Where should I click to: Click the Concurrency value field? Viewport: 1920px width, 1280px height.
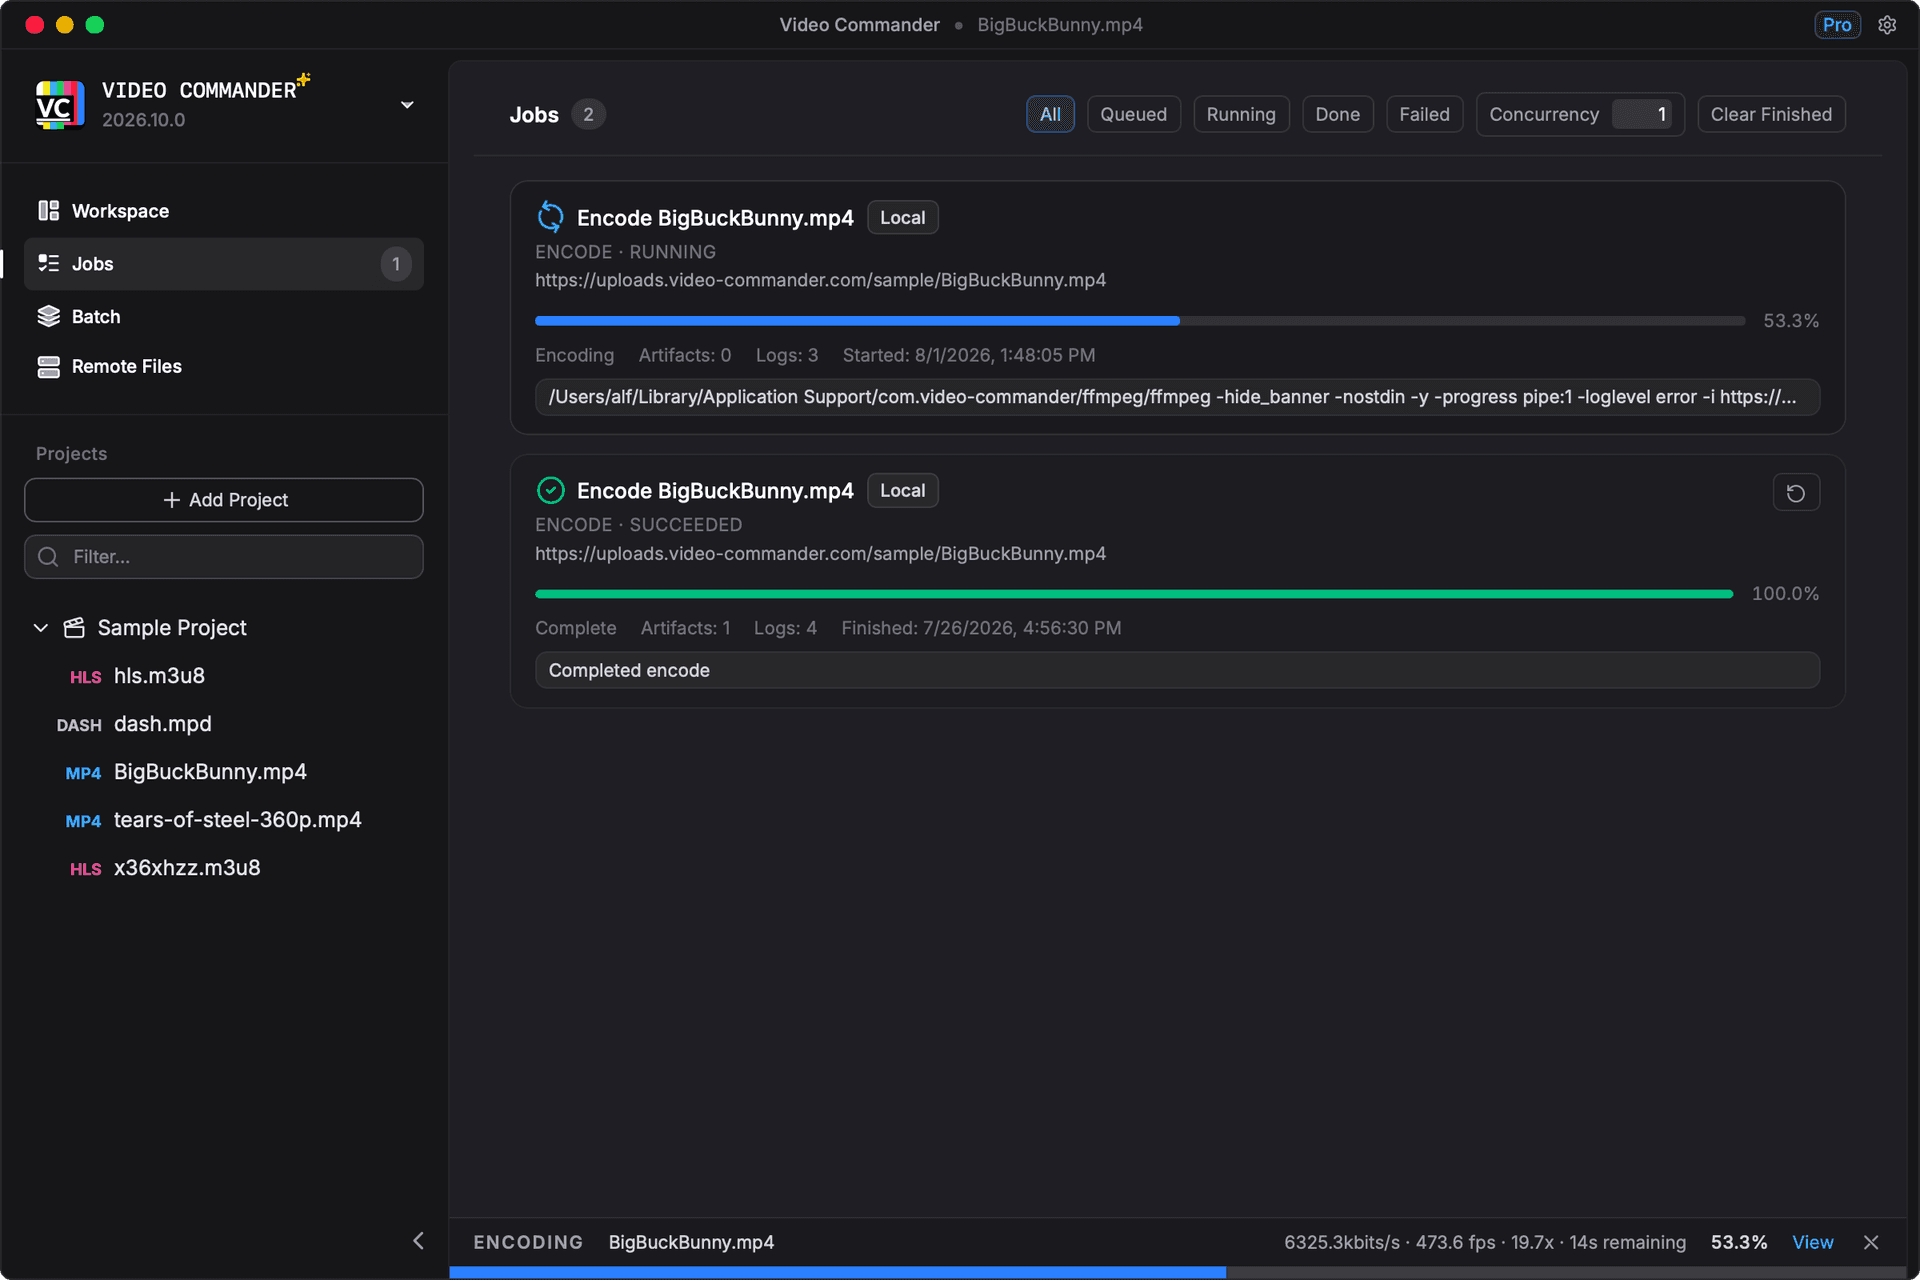[x=1642, y=114]
